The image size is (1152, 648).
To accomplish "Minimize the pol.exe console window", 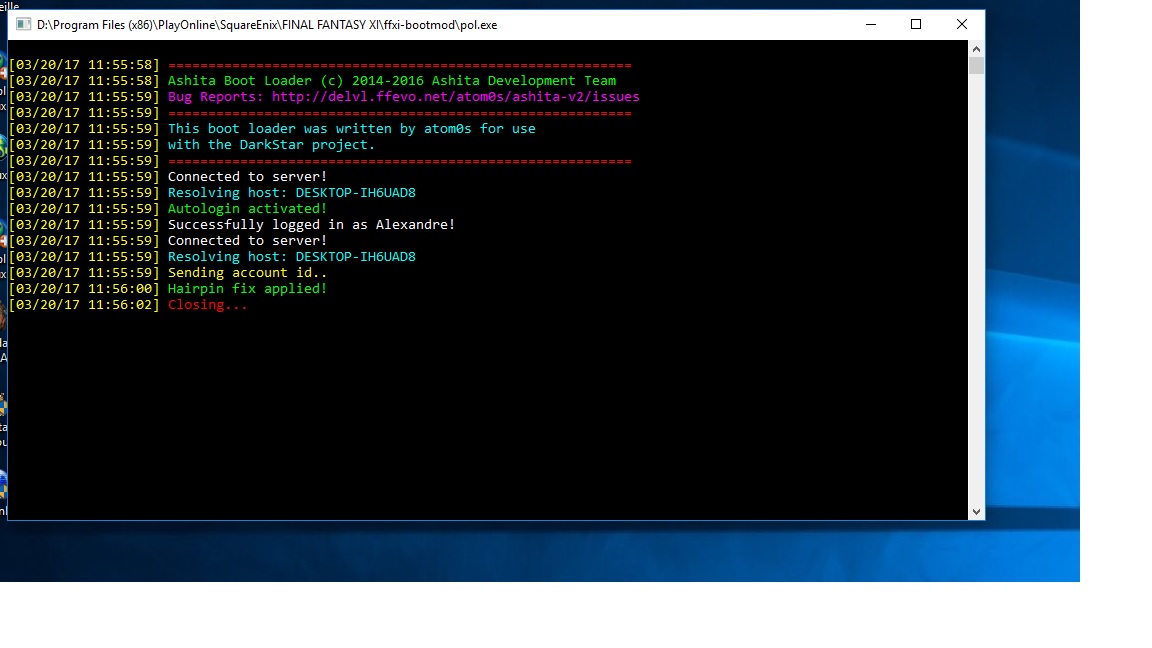I will point(869,25).
